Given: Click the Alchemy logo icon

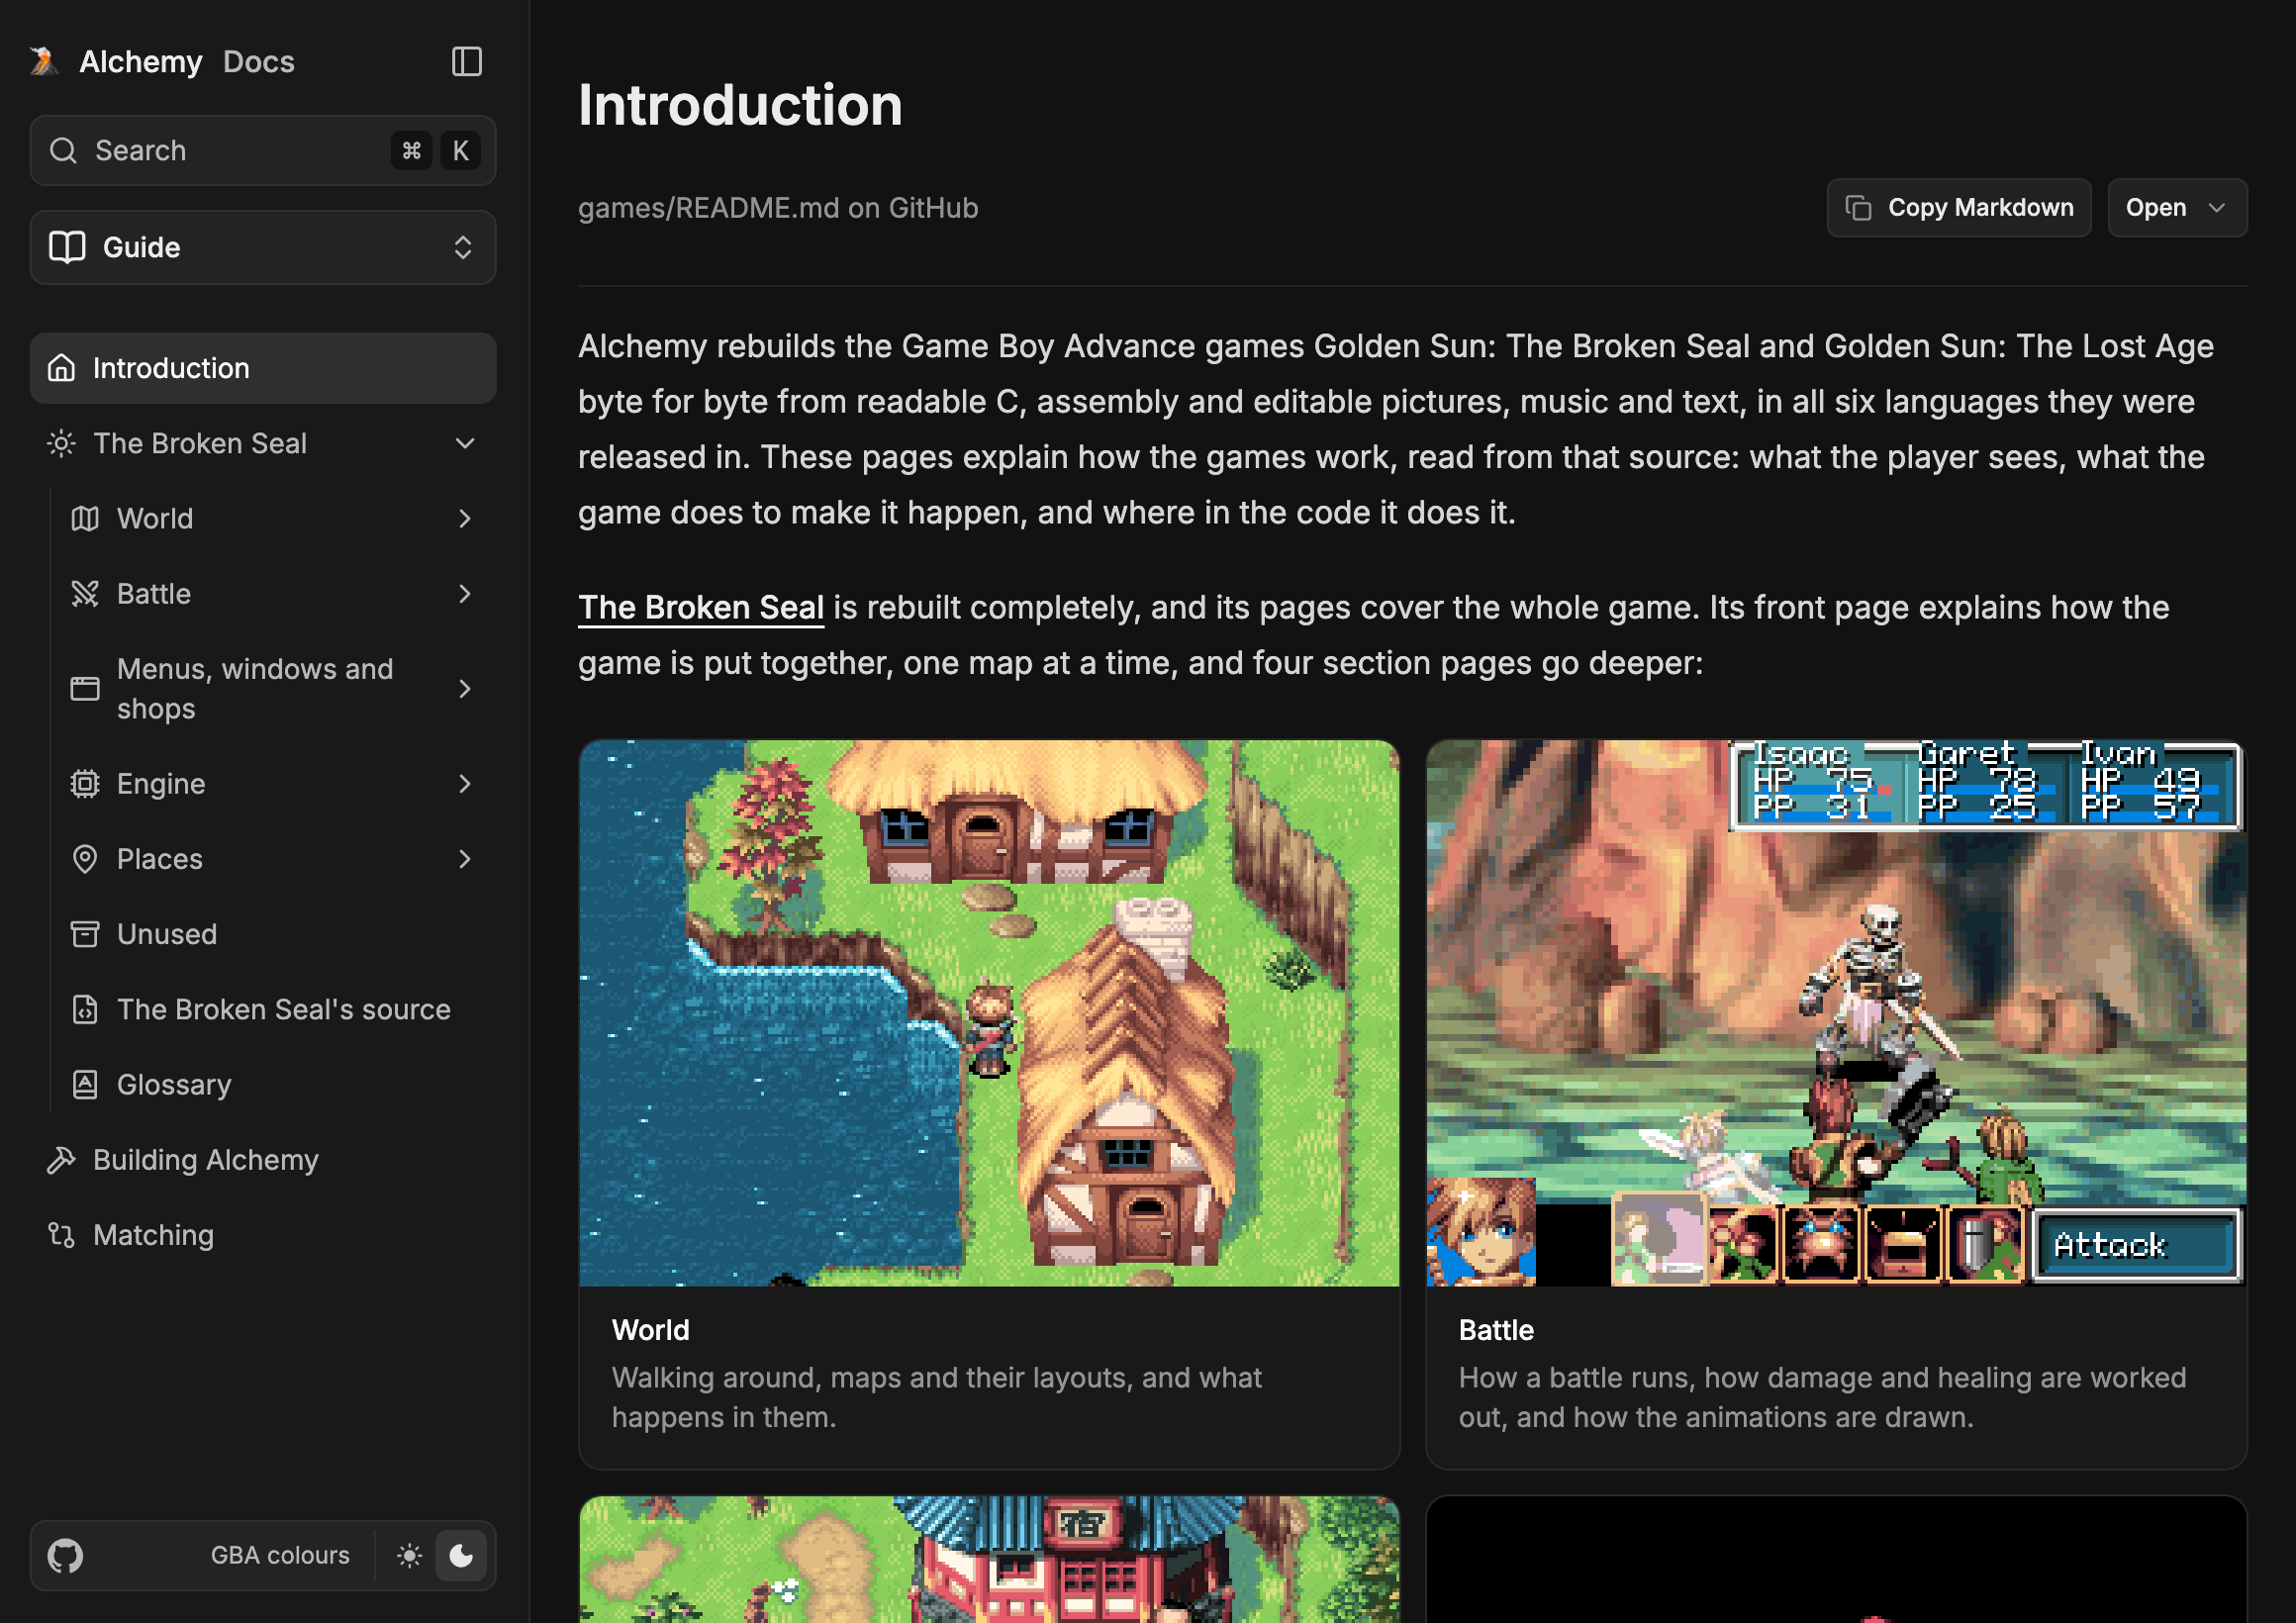Looking at the screenshot, I should tap(43, 61).
